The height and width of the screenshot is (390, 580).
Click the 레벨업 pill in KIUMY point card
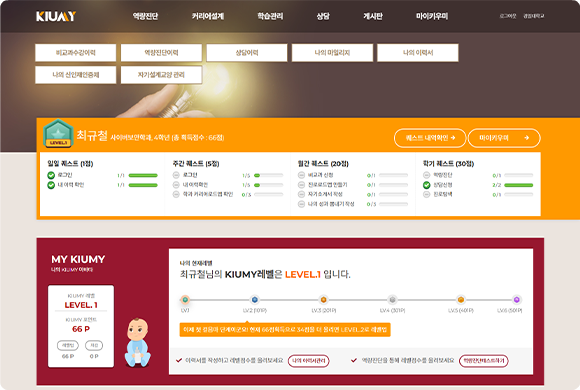(68, 346)
